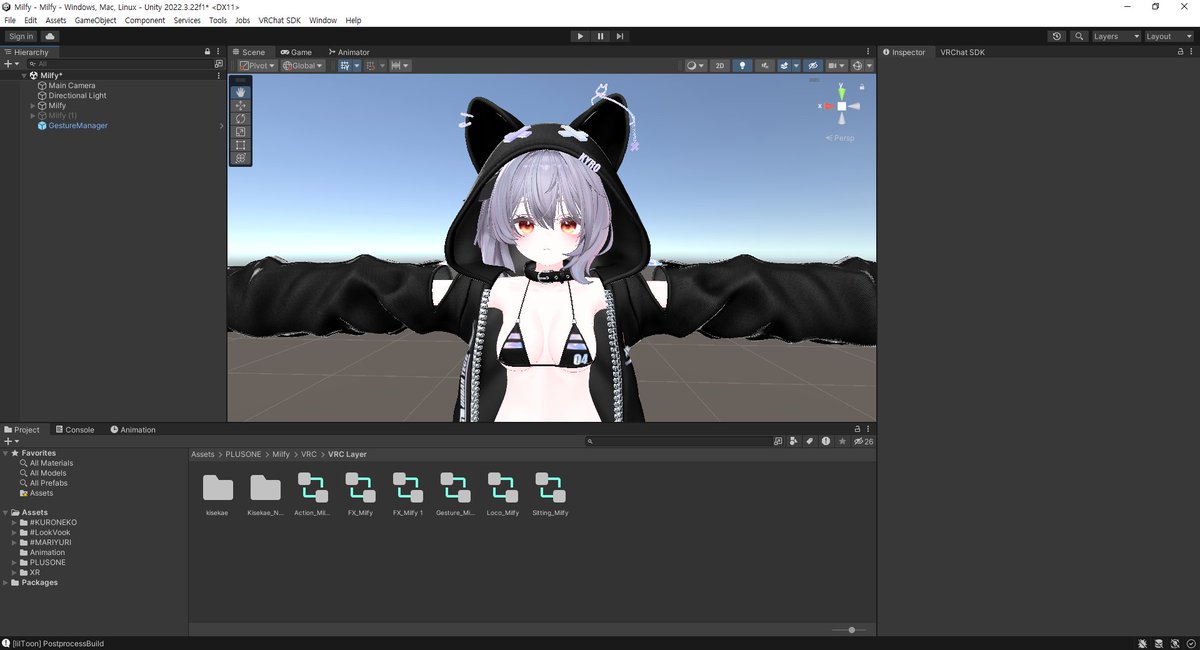Image resolution: width=1200 pixels, height=650 pixels.
Task: Toggle hidden packages visibility count 26
Action: [x=864, y=441]
